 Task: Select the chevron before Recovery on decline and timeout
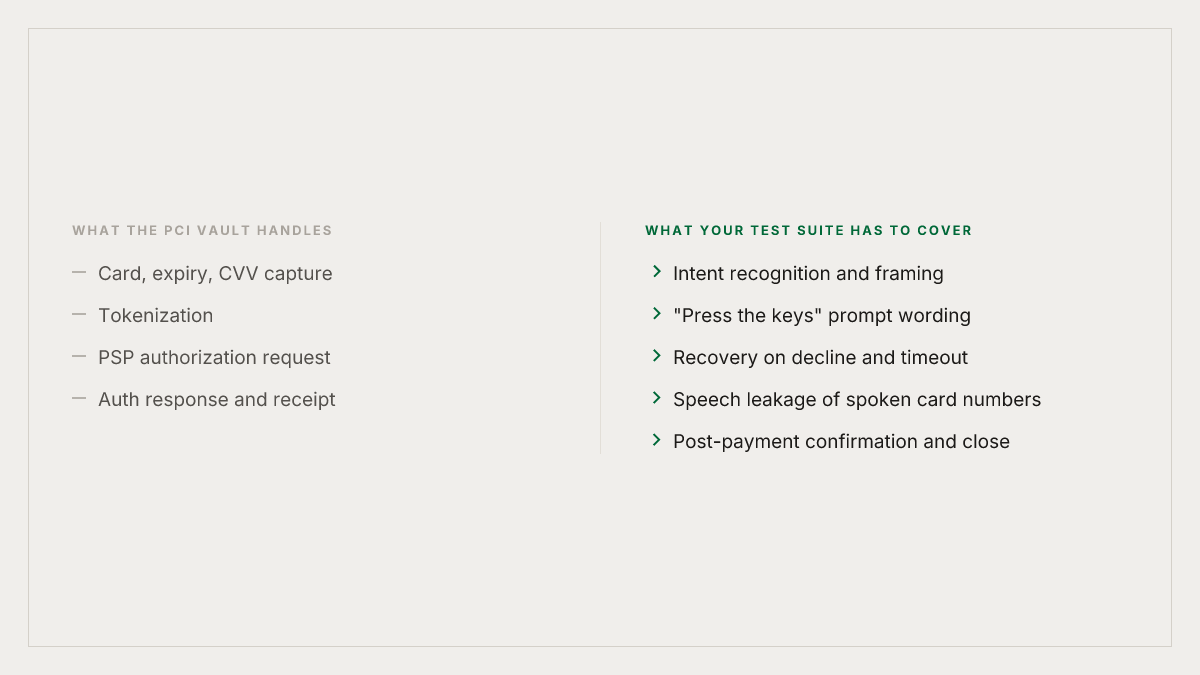pyautogui.click(x=657, y=355)
